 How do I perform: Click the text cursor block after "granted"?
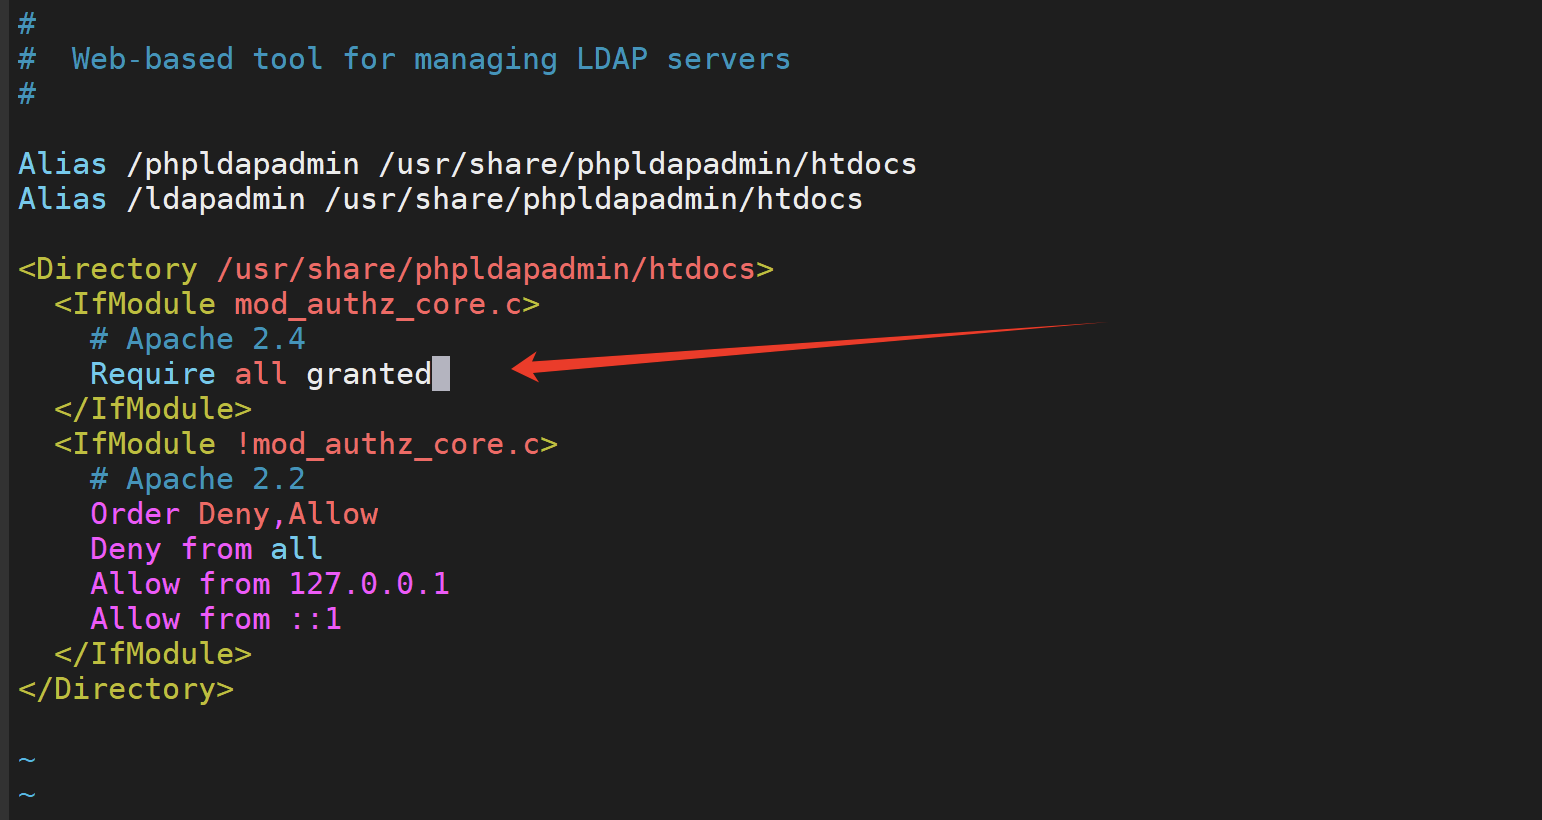[x=441, y=374]
